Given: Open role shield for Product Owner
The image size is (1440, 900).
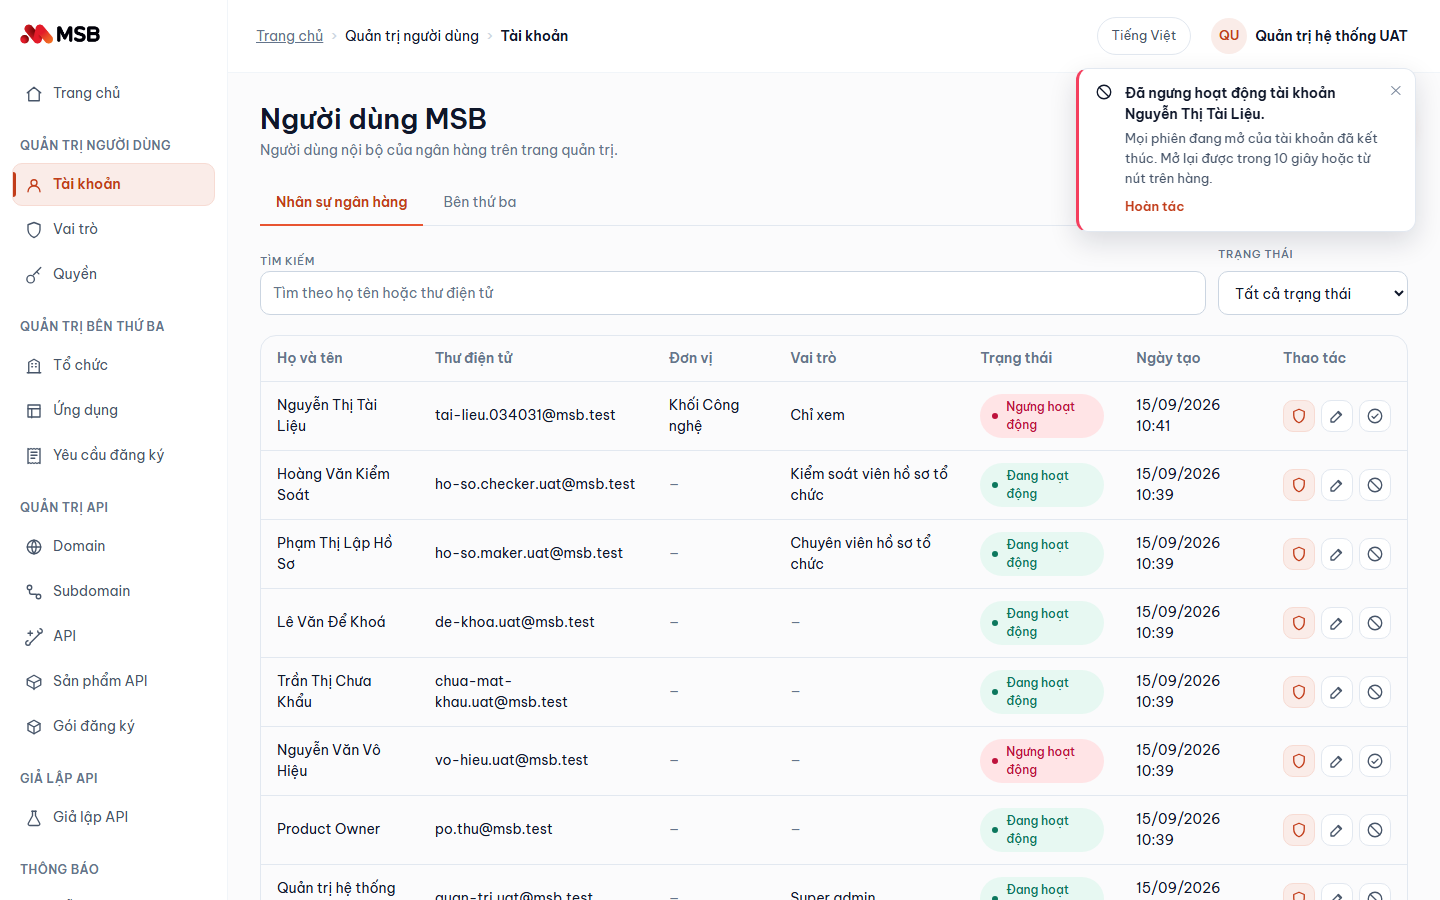Looking at the screenshot, I should click(x=1299, y=830).
